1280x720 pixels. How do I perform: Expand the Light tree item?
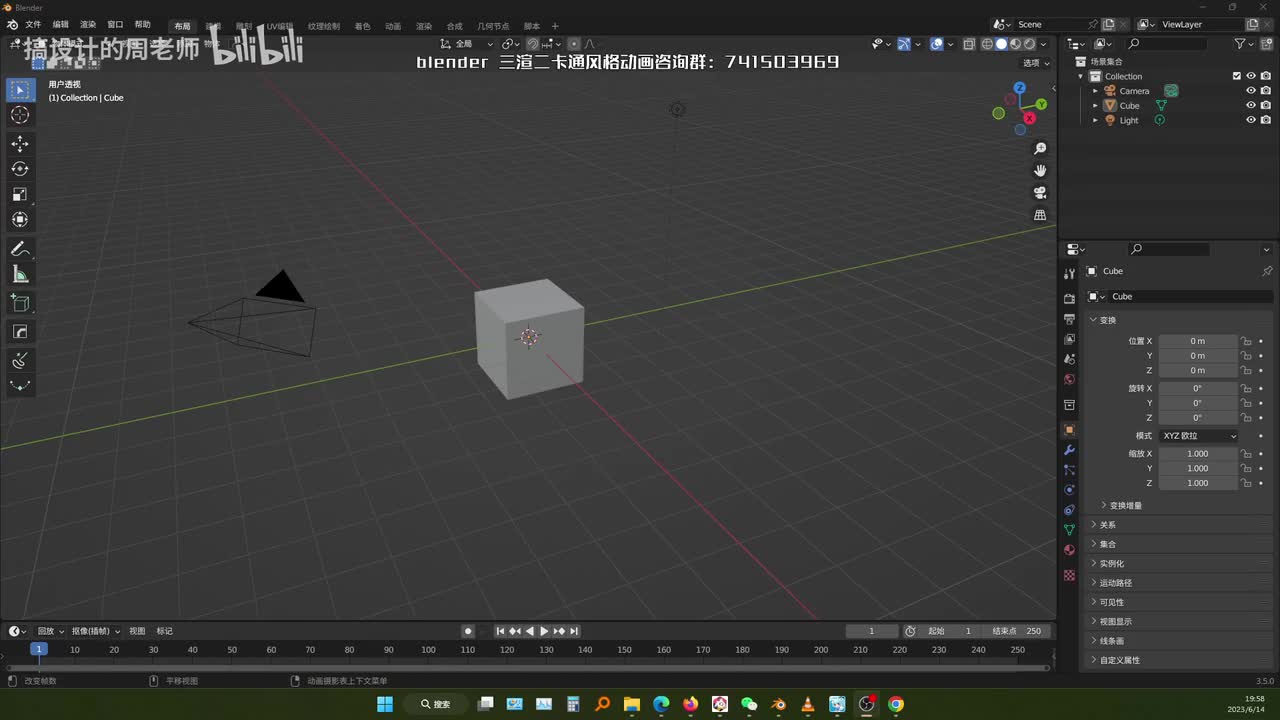1095,120
